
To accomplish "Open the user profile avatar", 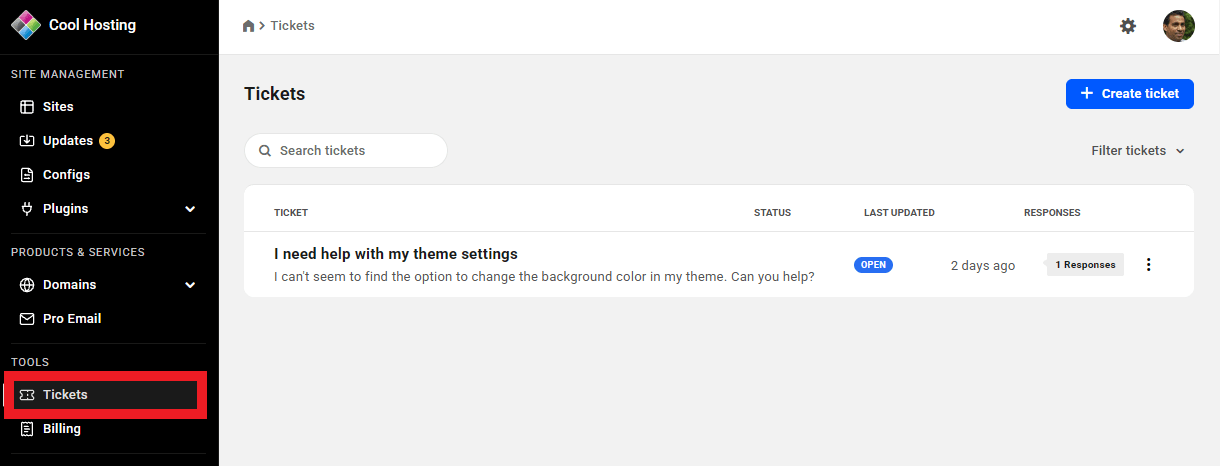I will (x=1179, y=26).
